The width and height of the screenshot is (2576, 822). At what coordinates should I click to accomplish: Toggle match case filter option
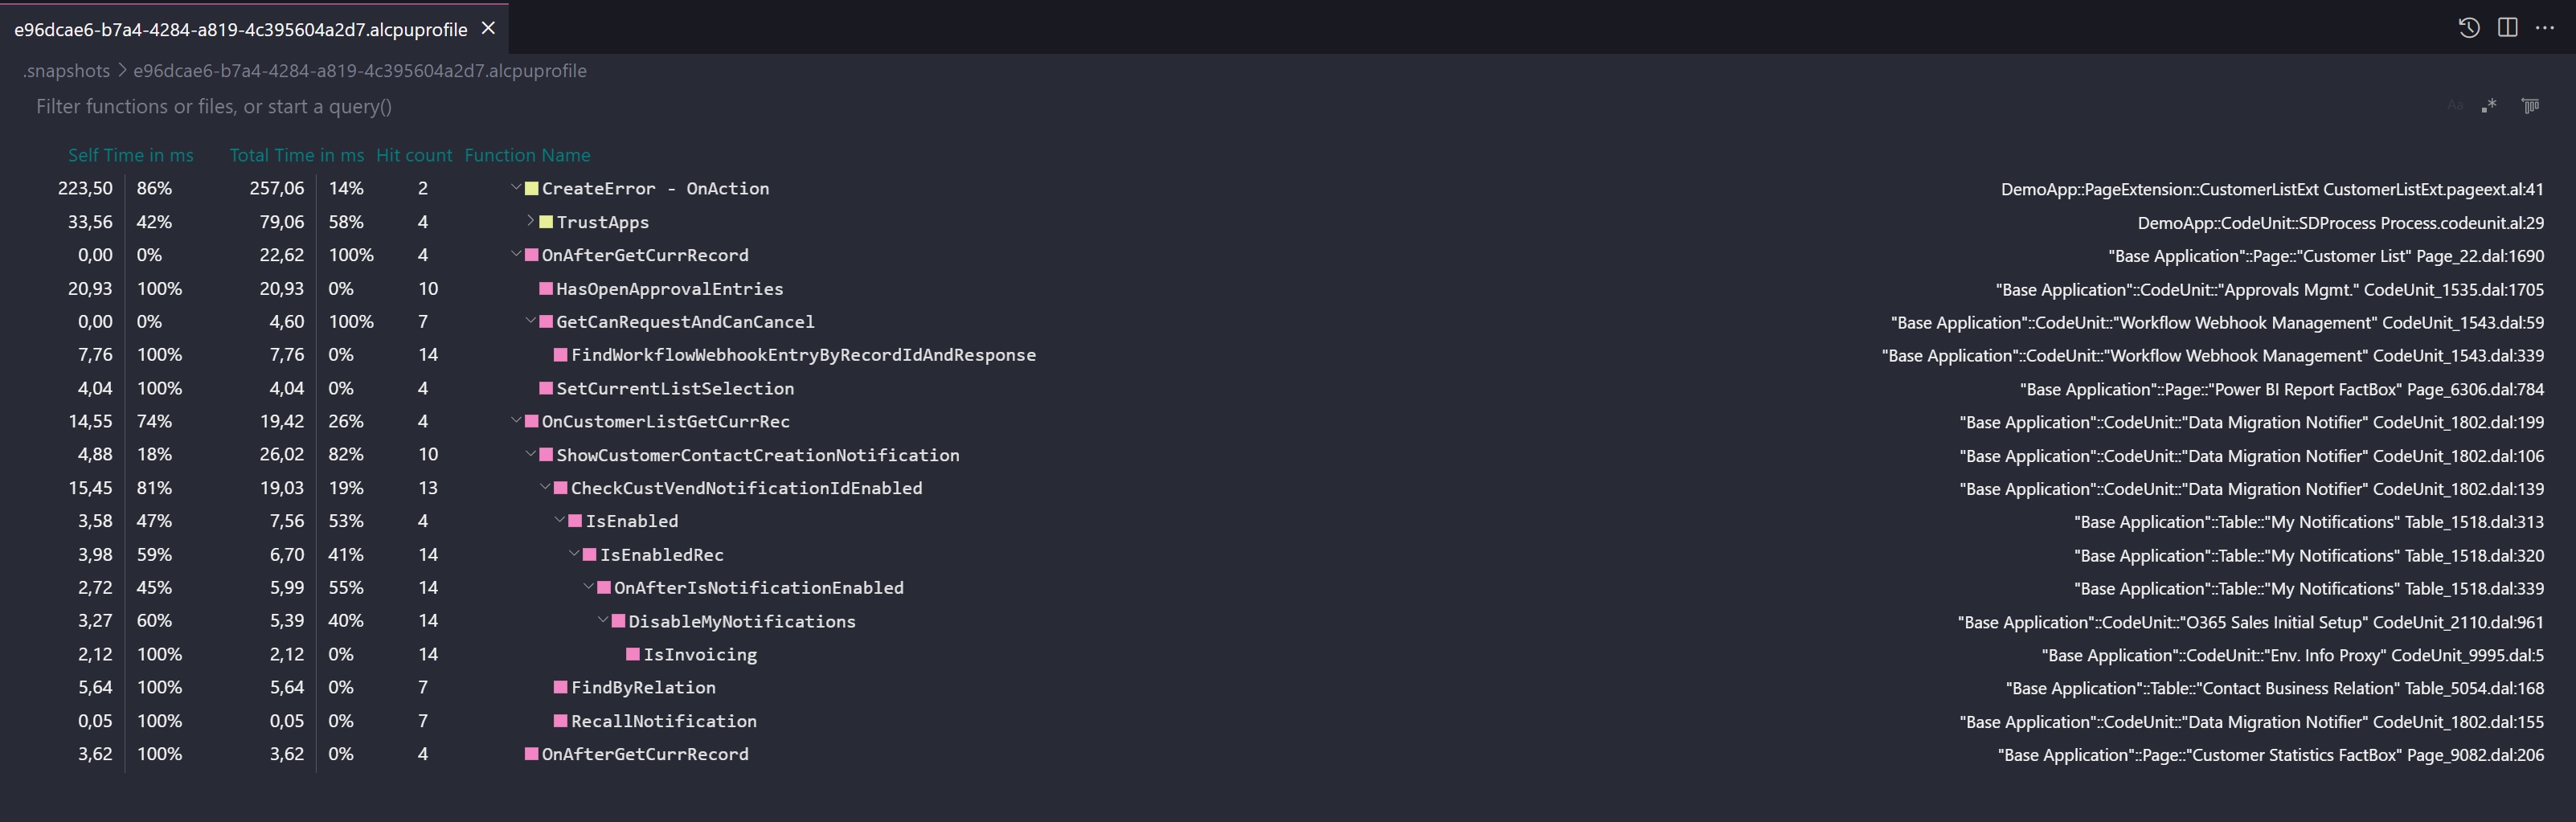(2455, 106)
